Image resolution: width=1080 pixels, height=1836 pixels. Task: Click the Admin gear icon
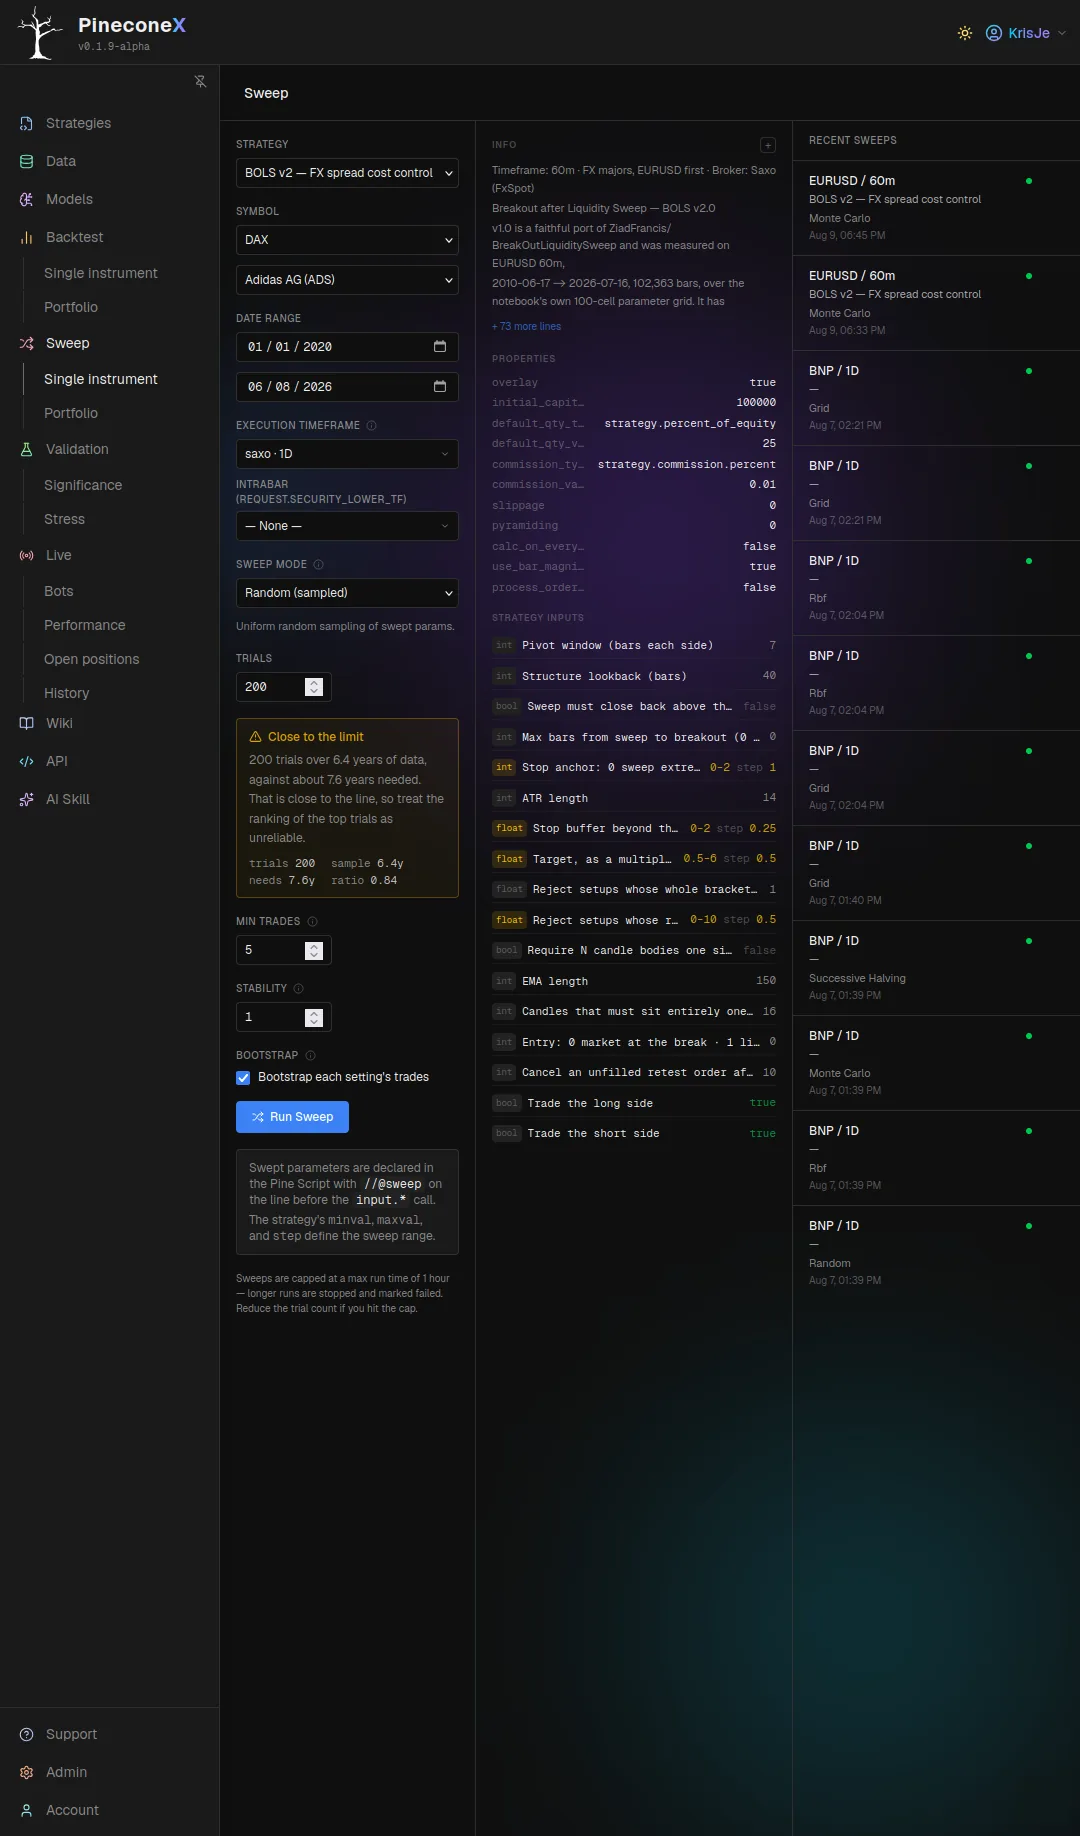pos(27,1772)
